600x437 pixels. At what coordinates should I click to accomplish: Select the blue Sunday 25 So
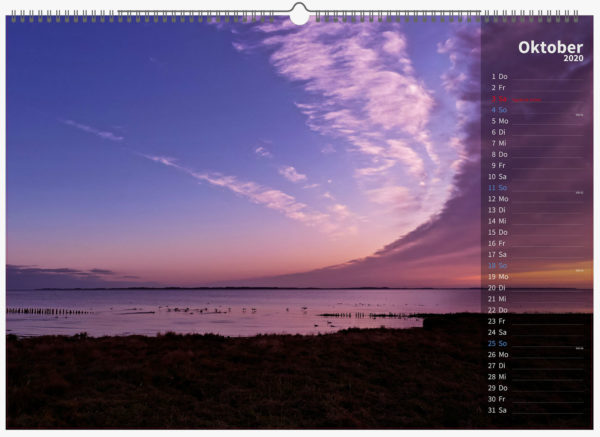(x=498, y=343)
